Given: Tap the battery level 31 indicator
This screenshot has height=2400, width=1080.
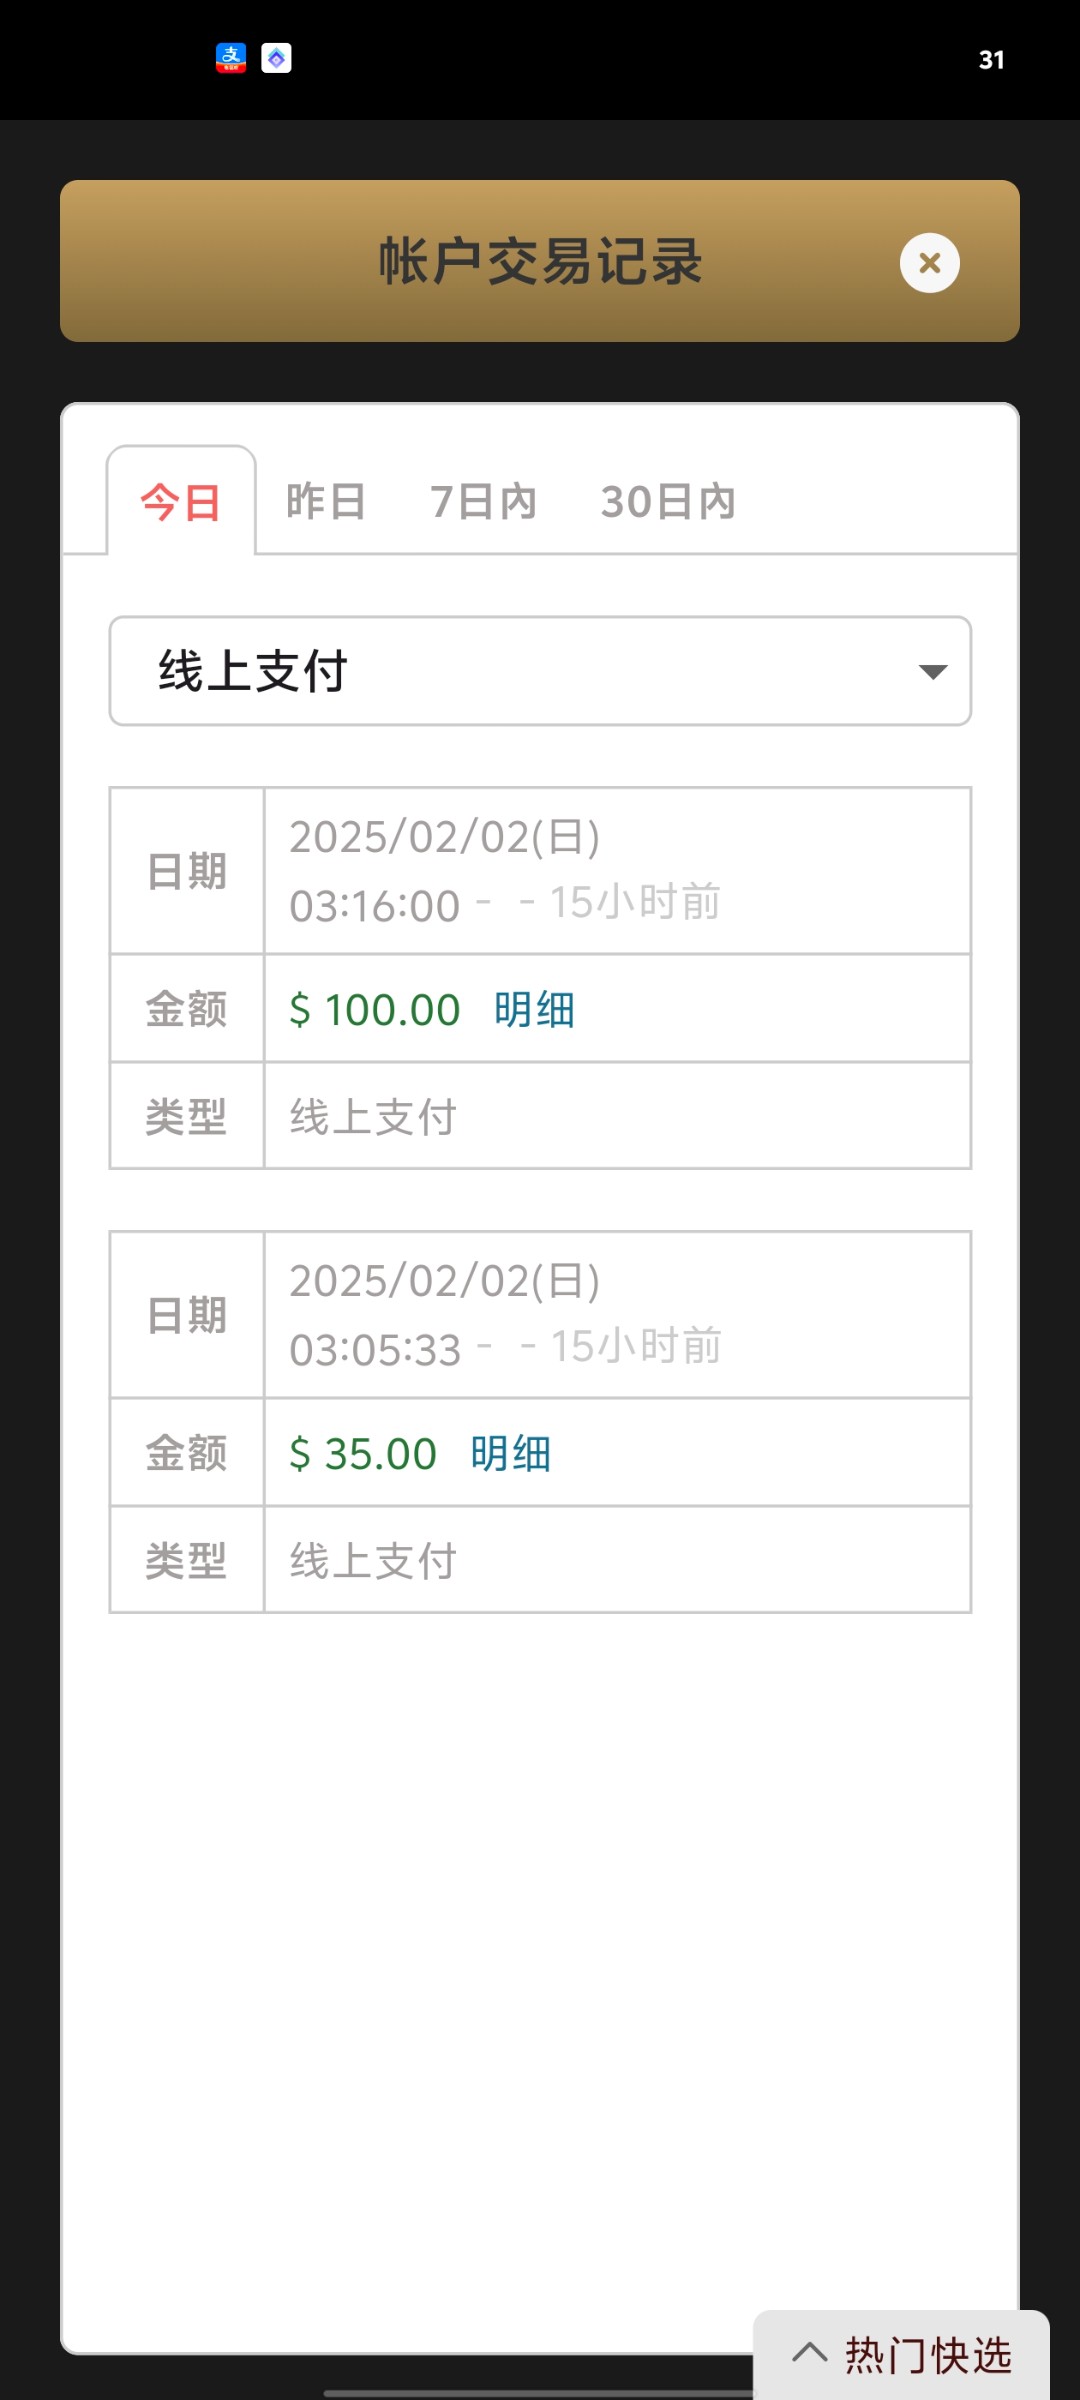Looking at the screenshot, I should [991, 60].
